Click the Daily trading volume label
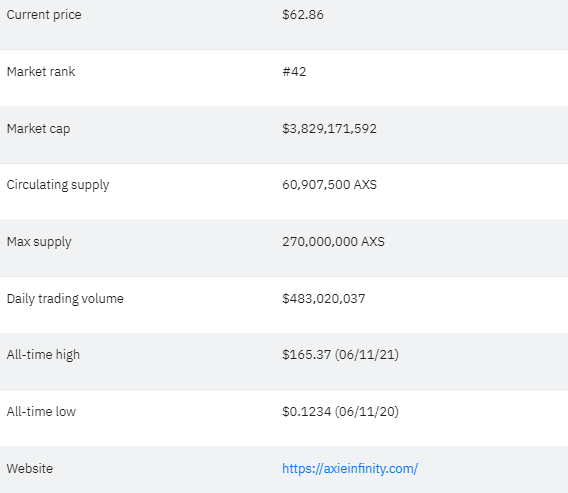The image size is (568, 493). click(65, 299)
